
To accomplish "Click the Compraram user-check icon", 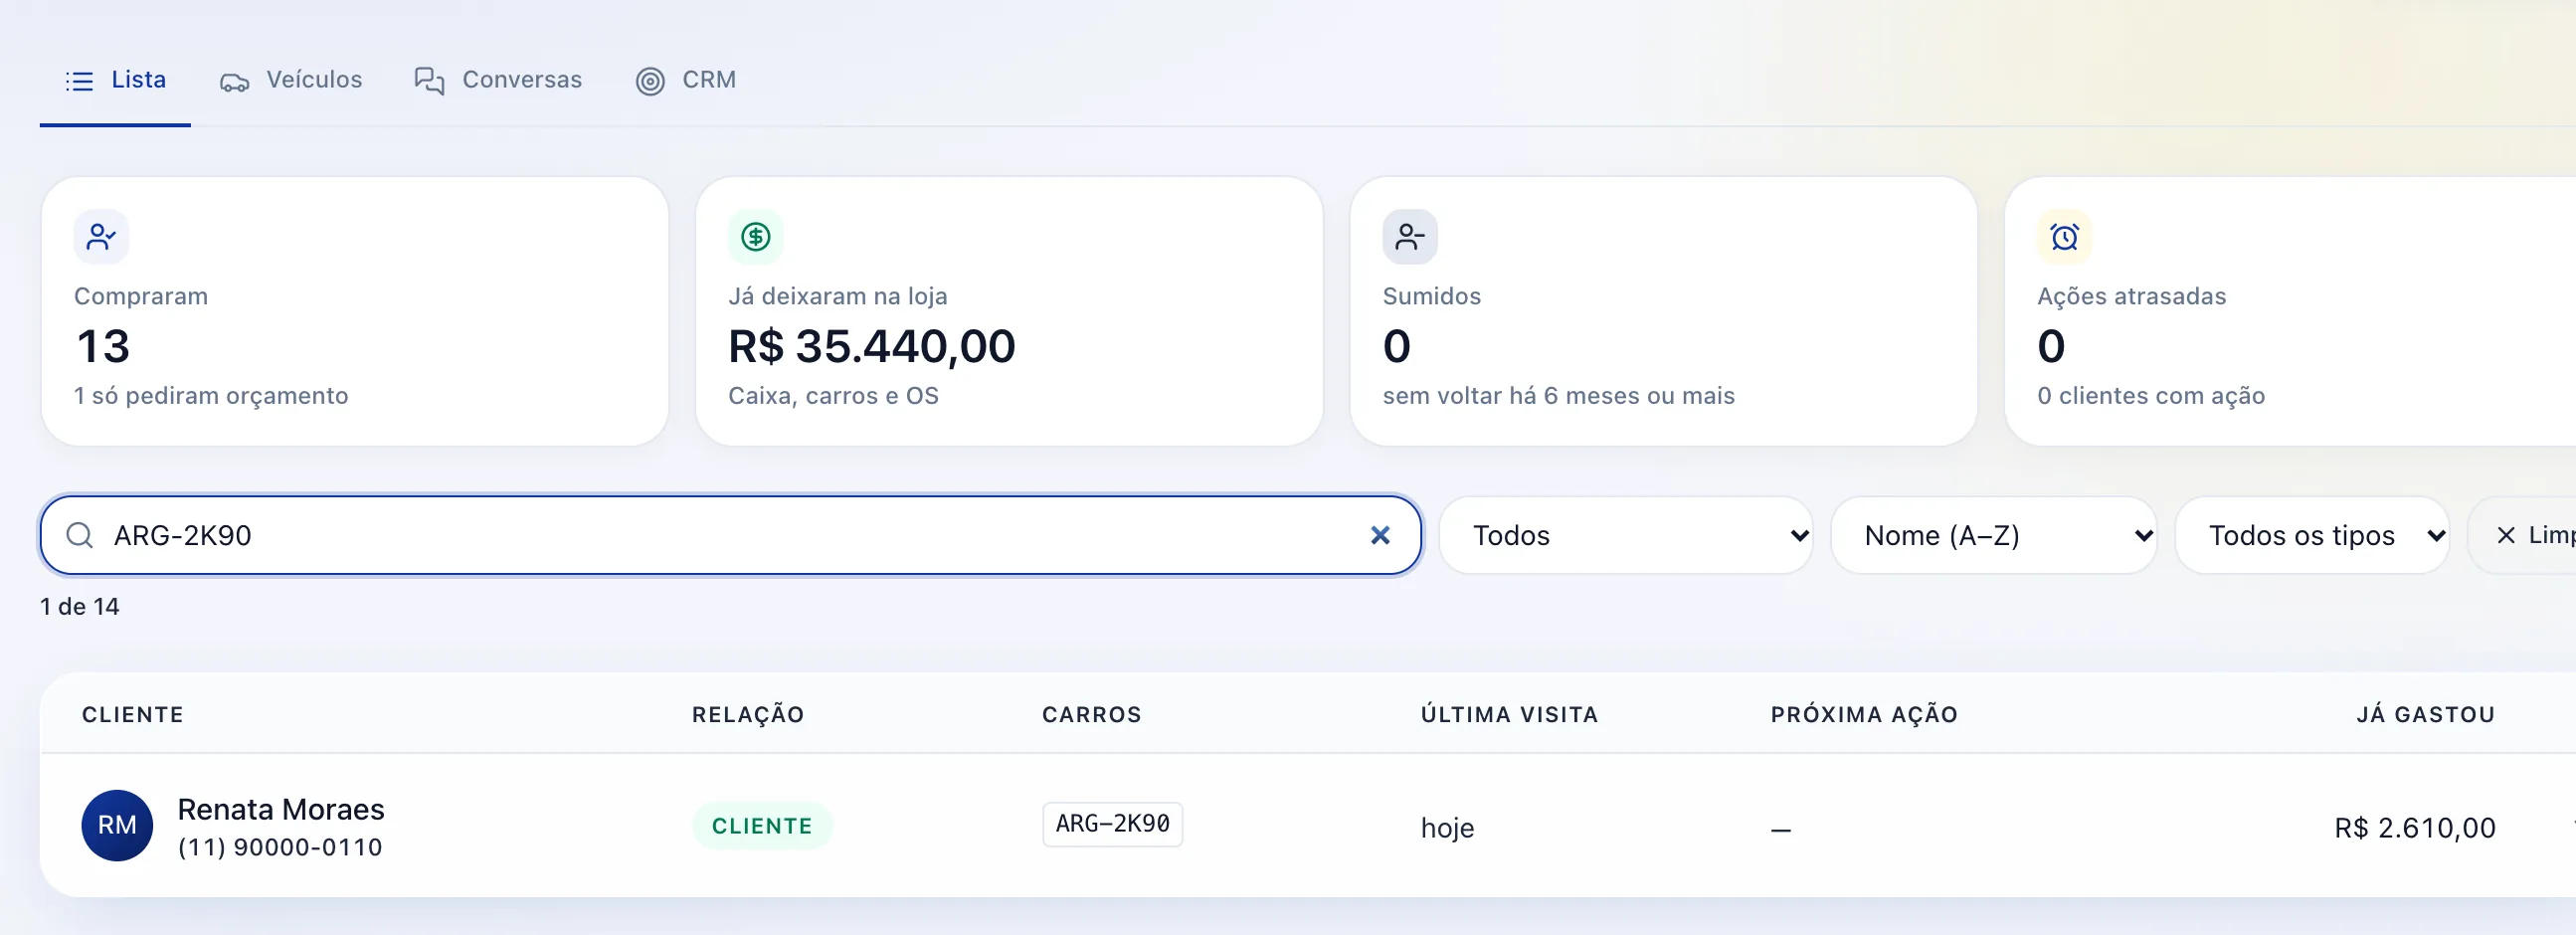I will 101,237.
